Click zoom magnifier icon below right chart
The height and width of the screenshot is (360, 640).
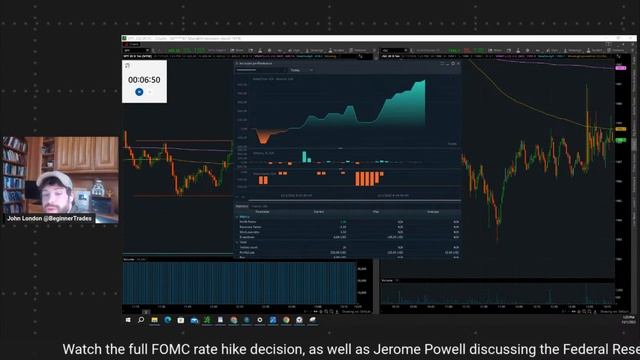click(x=584, y=311)
